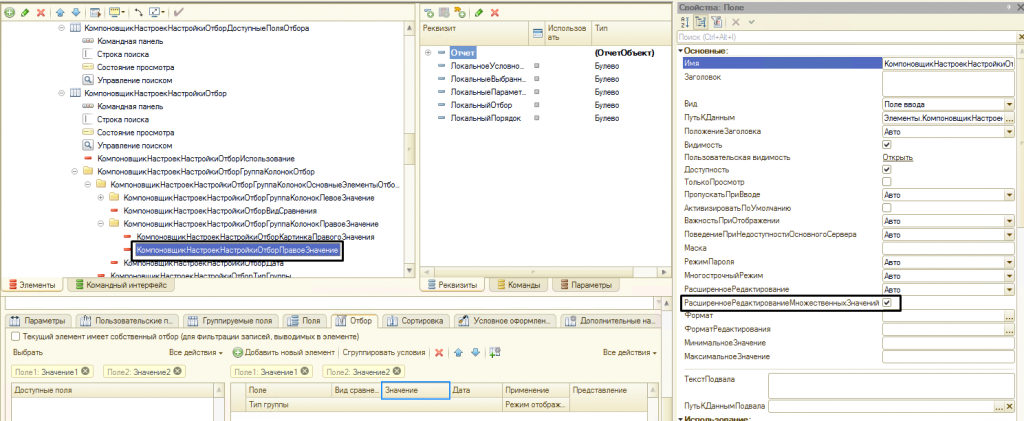Image resolution: width=1024 pixels, height=421 pixels.
Task: Click the undo-style curved arrow toolbar icon
Action: 138,12
